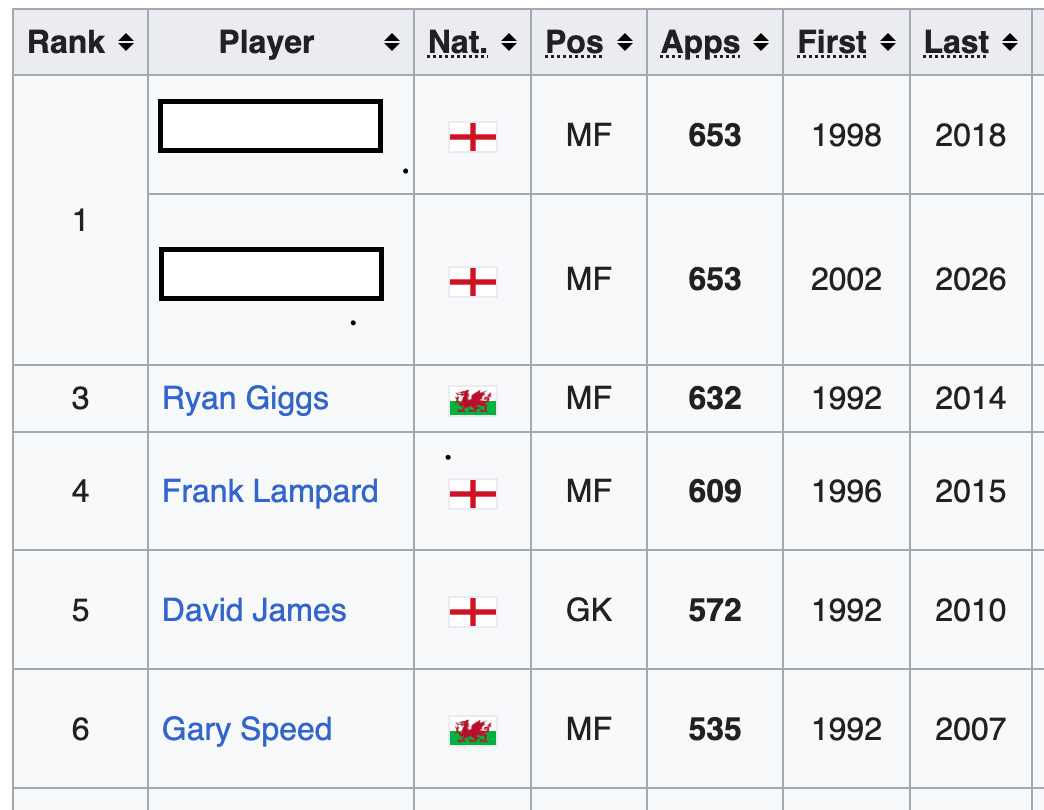Open David James player link
Viewport: 1044px width, 810px height.
[254, 610]
